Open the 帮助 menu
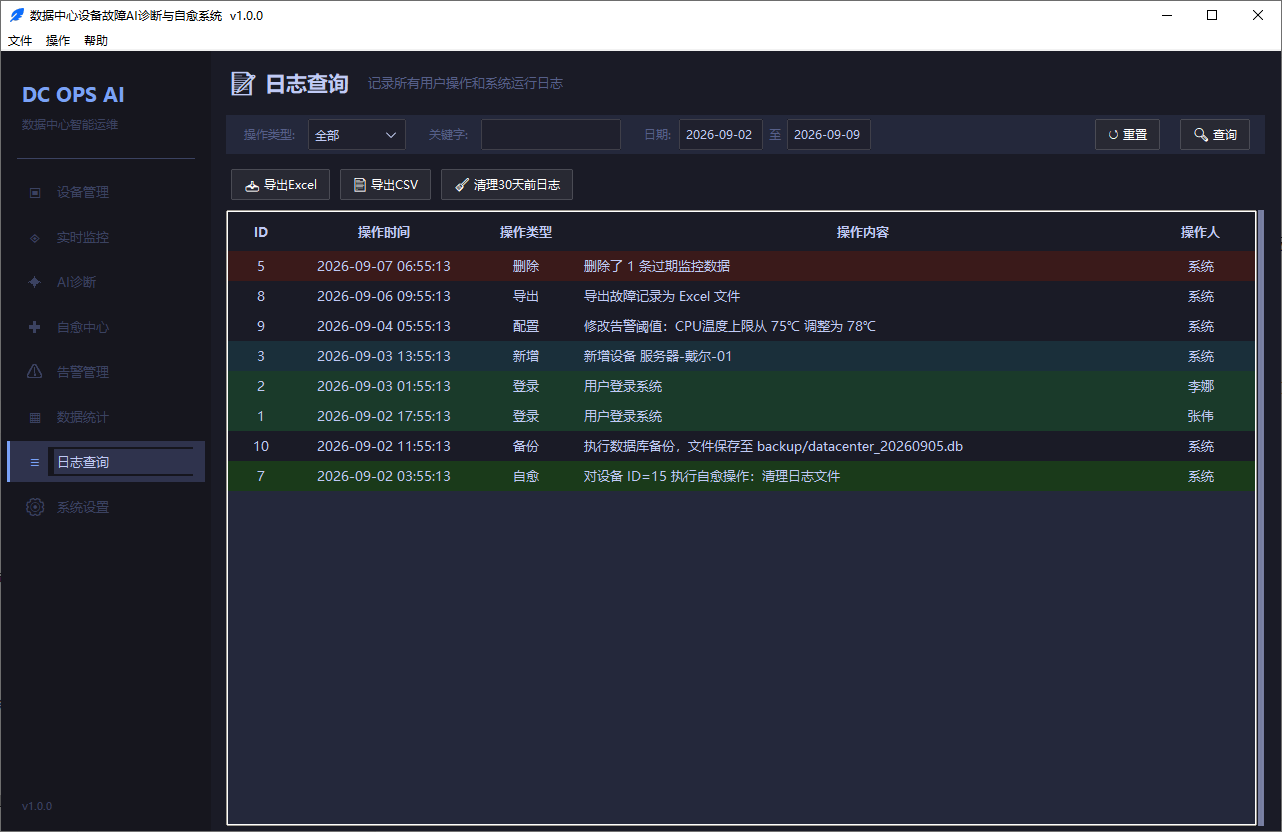The image size is (1282, 832). (96, 41)
